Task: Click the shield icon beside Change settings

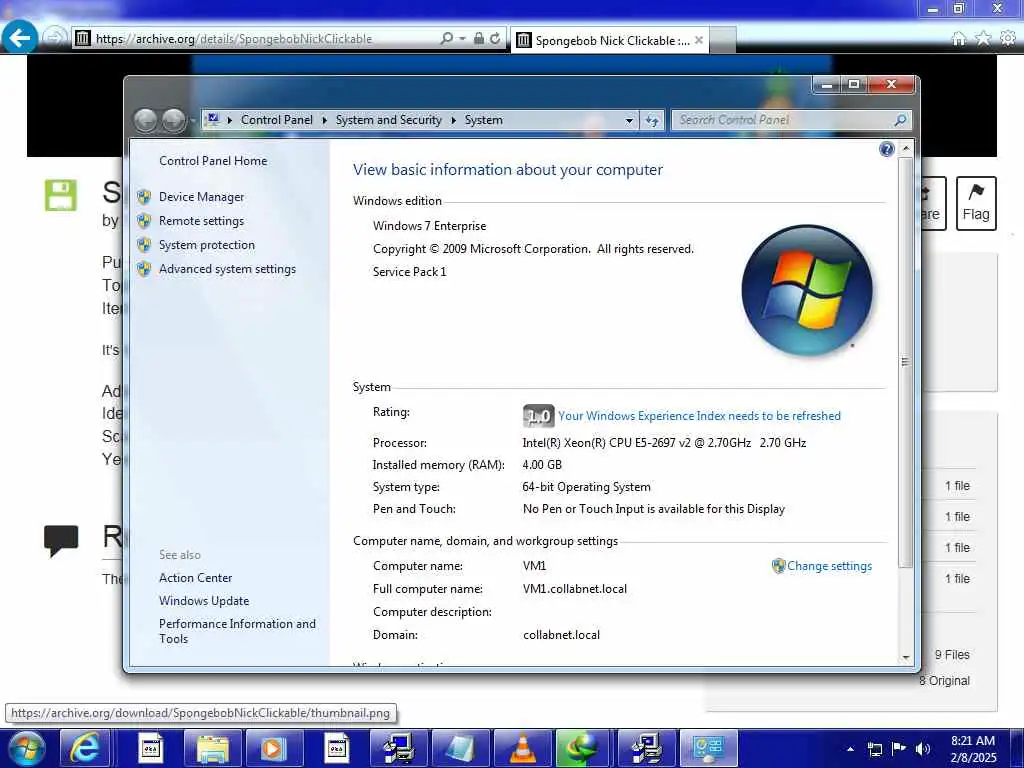Action: coord(778,566)
